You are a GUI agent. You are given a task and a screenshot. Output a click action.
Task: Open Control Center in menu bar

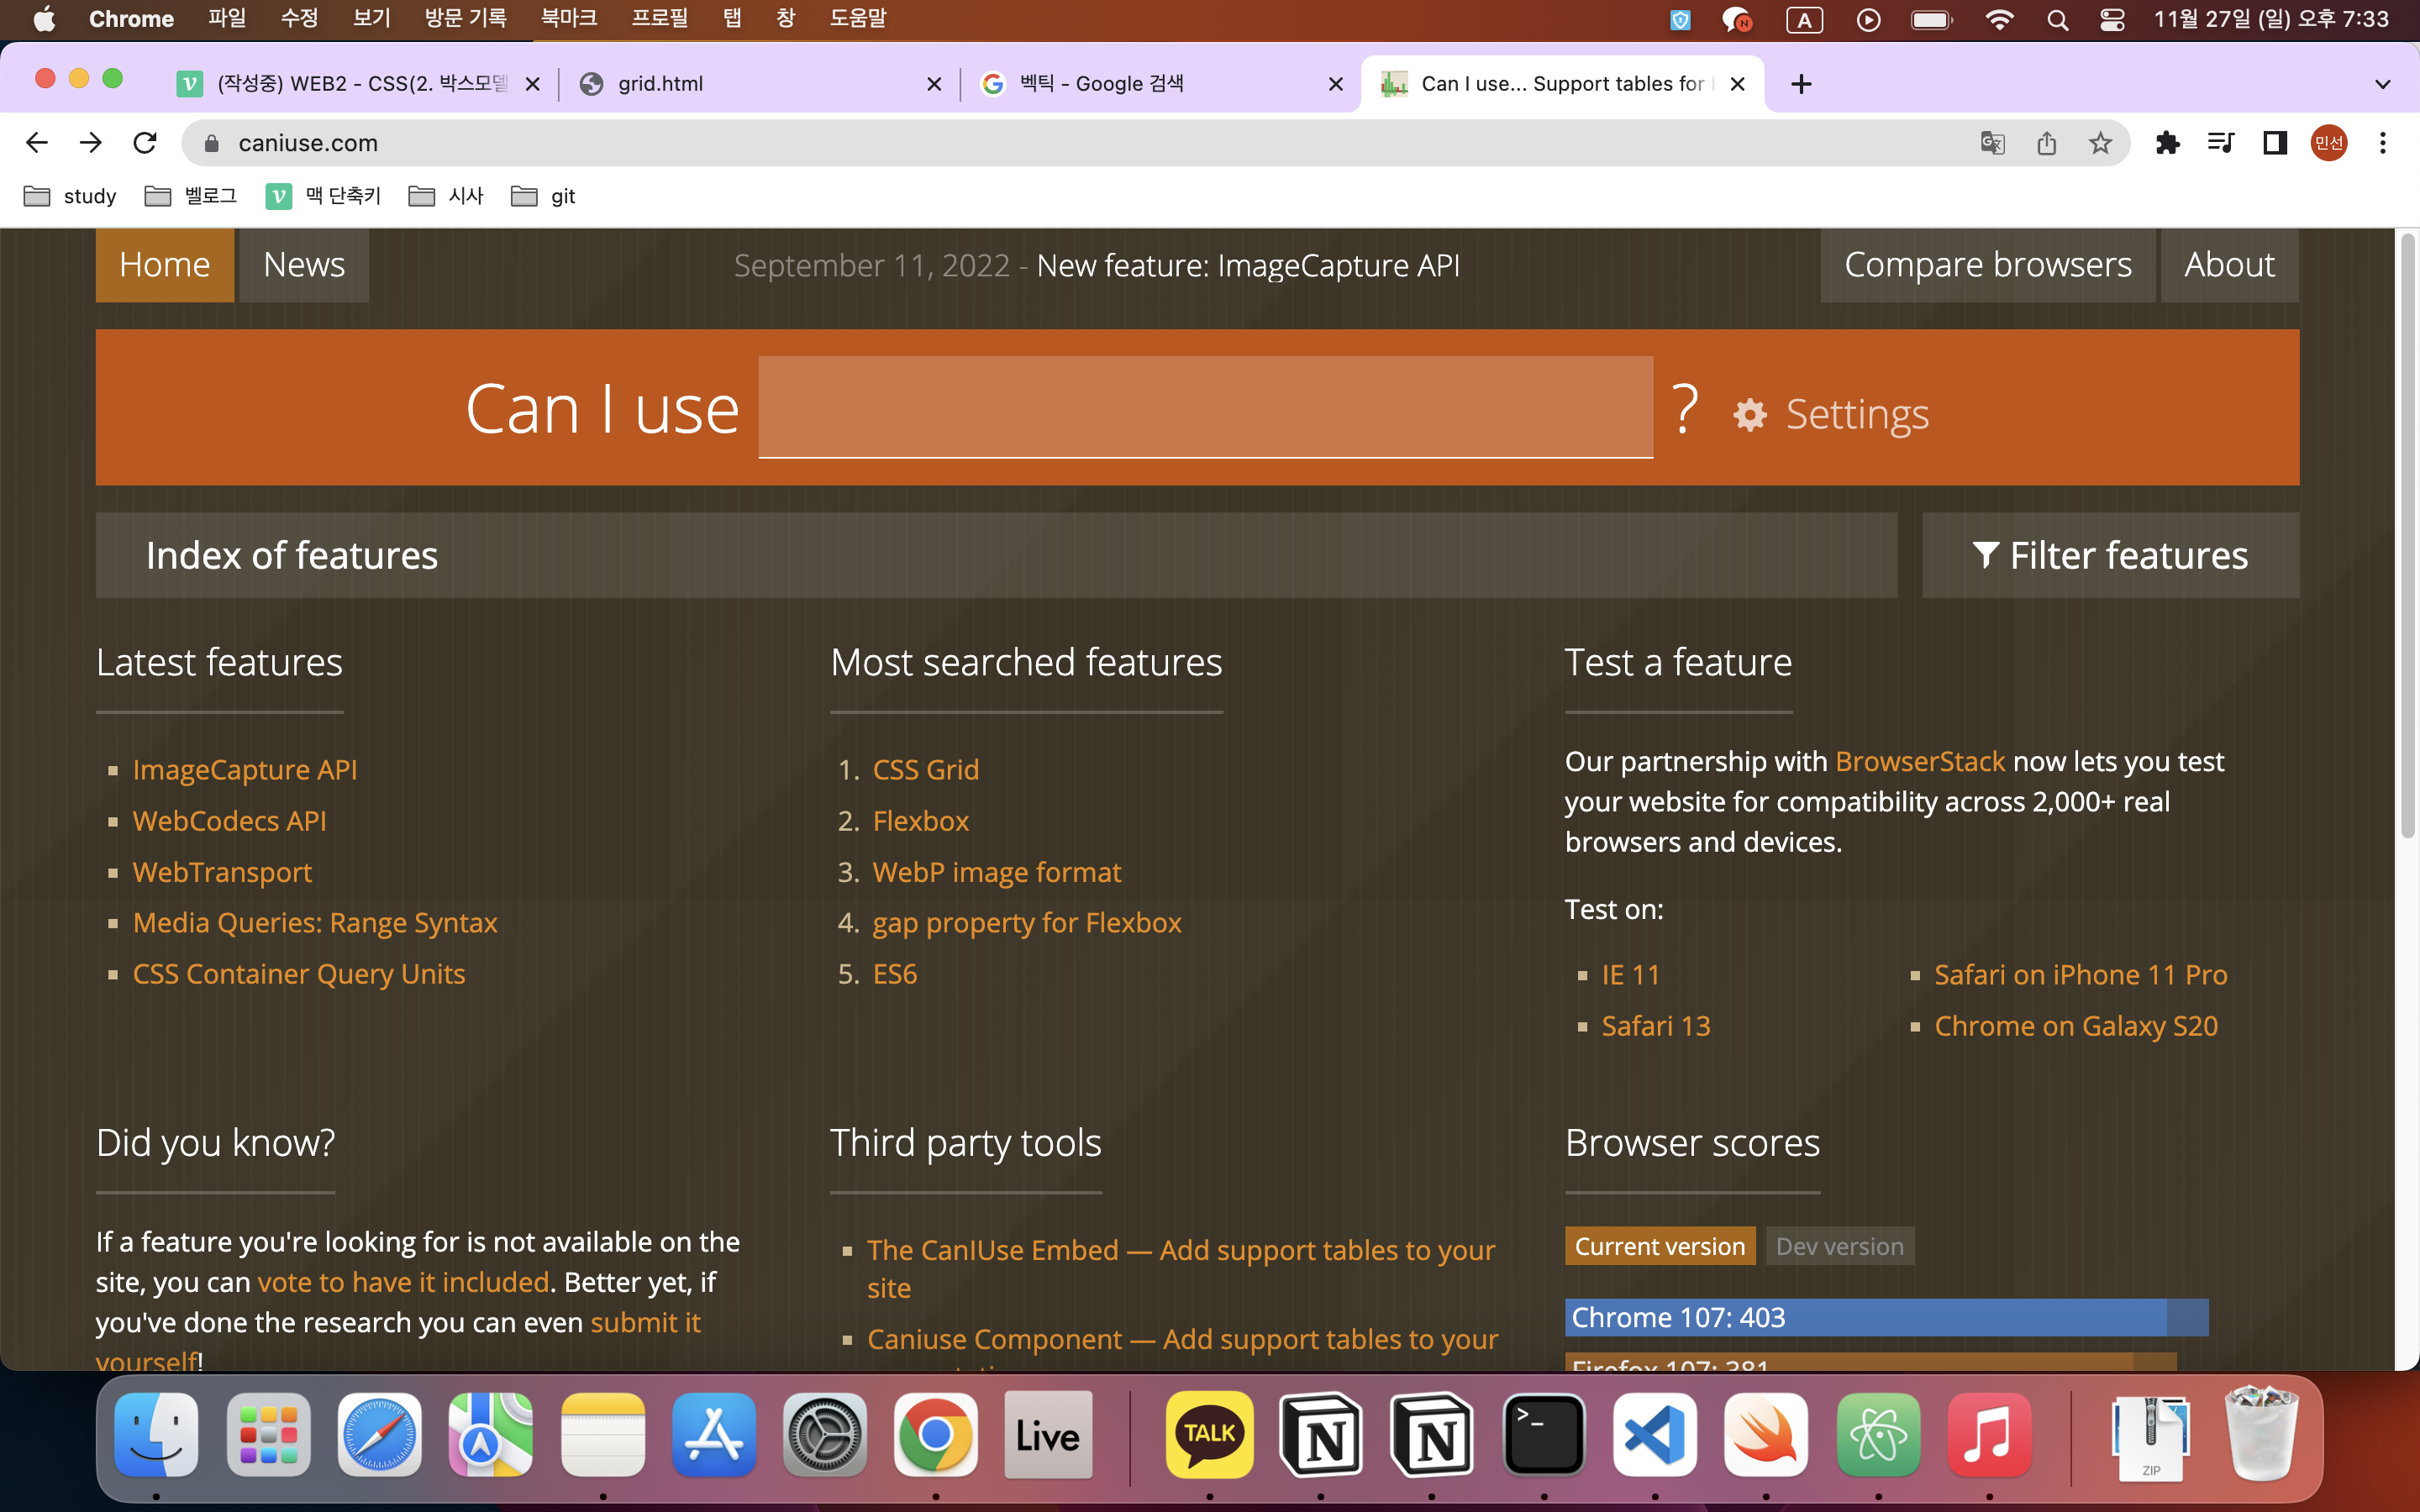(x=2112, y=20)
